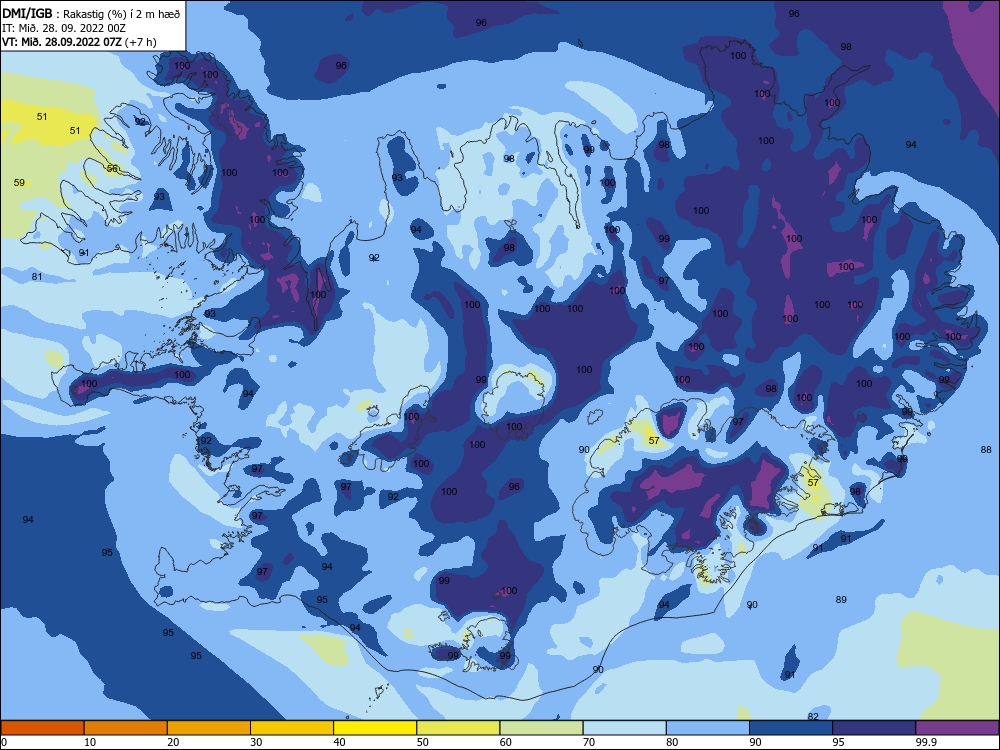Click the light blue 80–90 legend swatch
1000x750 pixels.
coord(708,728)
